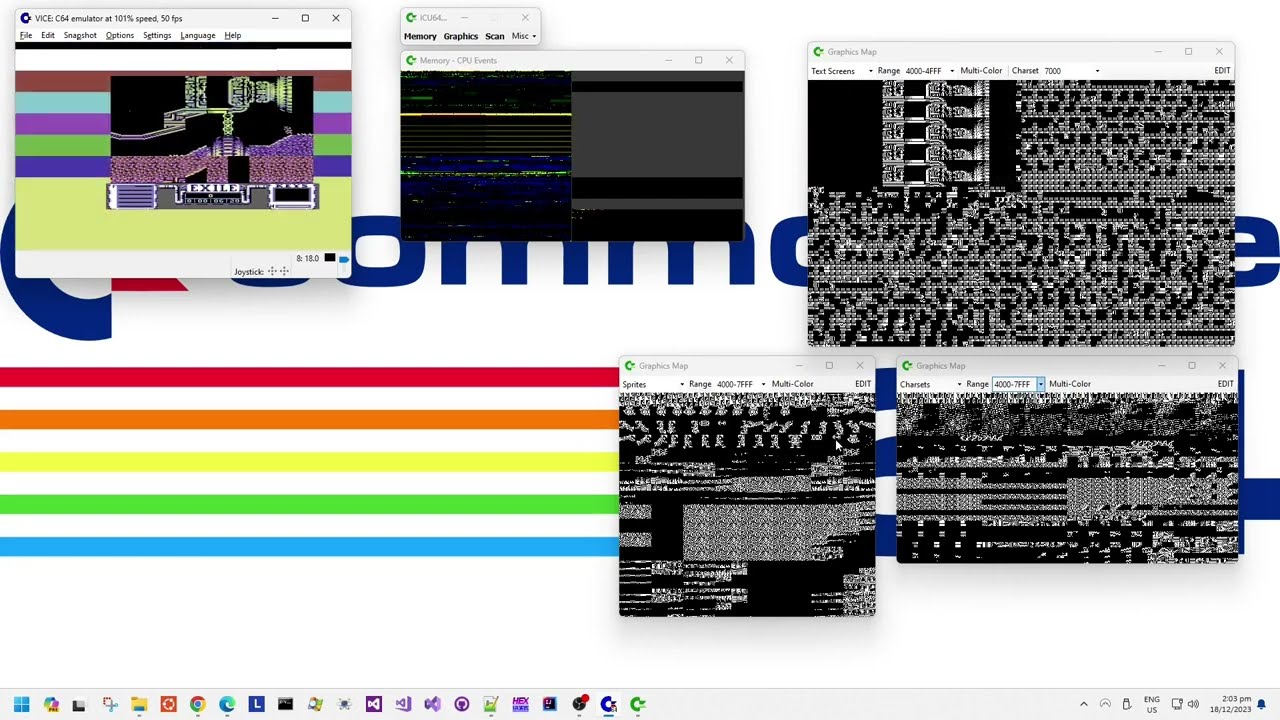1280x720 pixels.
Task: Open Microsoft Edge from the taskbar
Action: tap(227, 704)
